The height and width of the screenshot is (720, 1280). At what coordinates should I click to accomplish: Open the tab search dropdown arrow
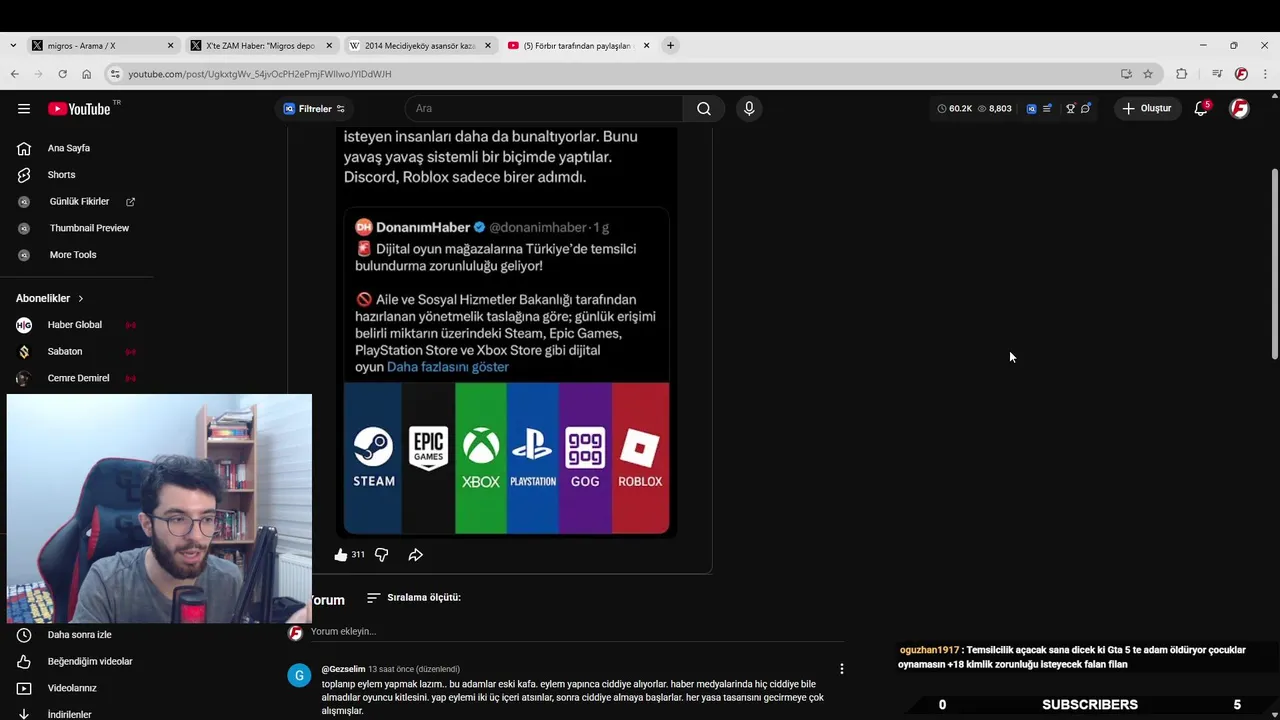12,46
